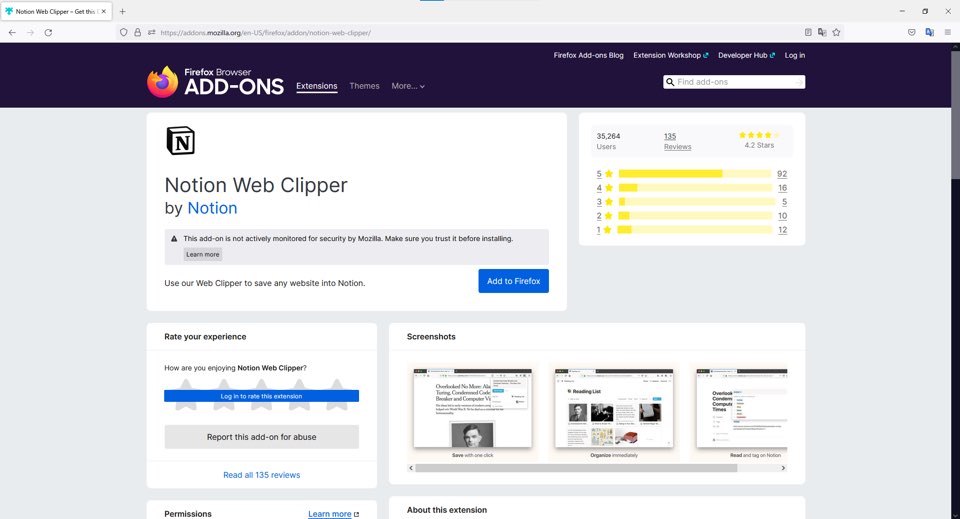The width and height of the screenshot is (960, 519).
Task: Bookmark this page with the star icon
Action: tap(836, 32)
